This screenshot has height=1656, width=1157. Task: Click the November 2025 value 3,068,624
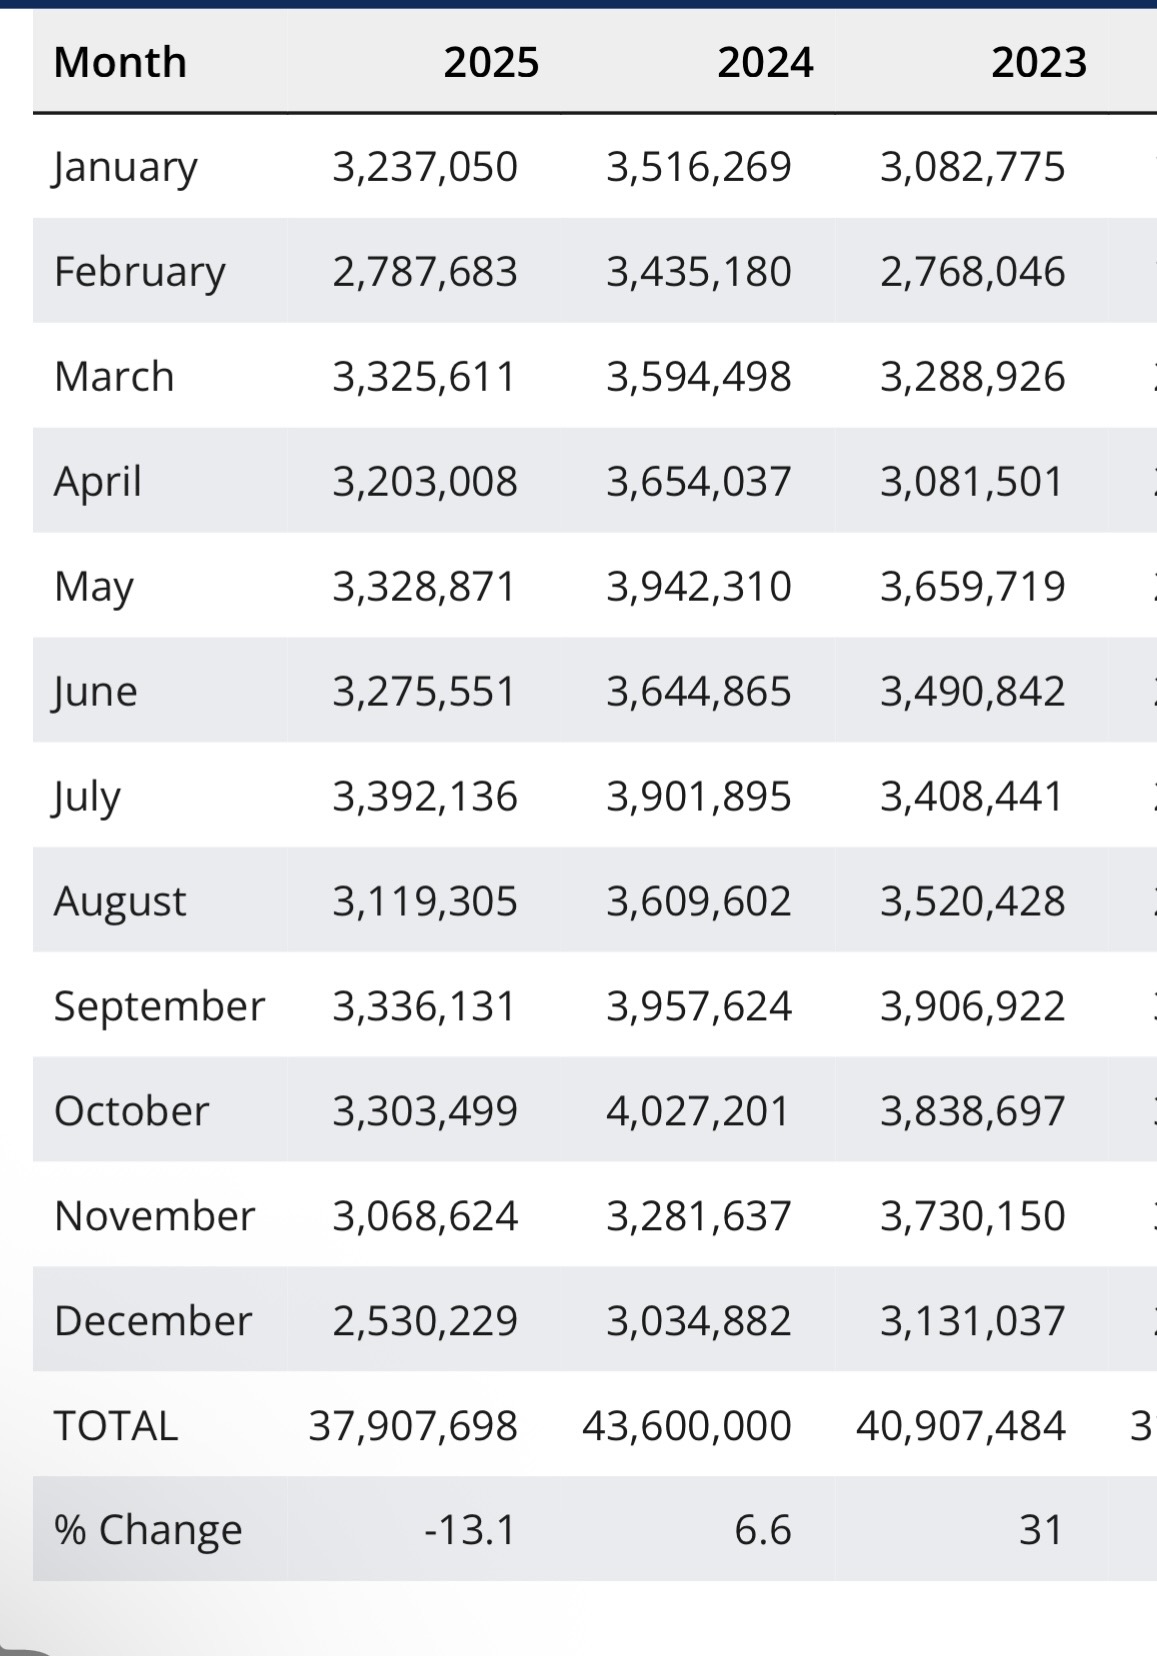[425, 1216]
